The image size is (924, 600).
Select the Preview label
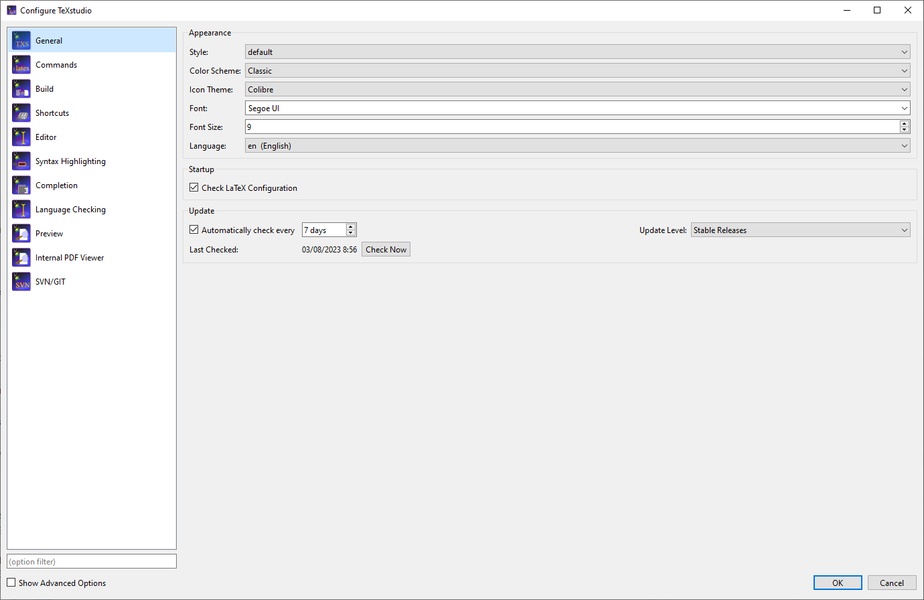point(49,234)
